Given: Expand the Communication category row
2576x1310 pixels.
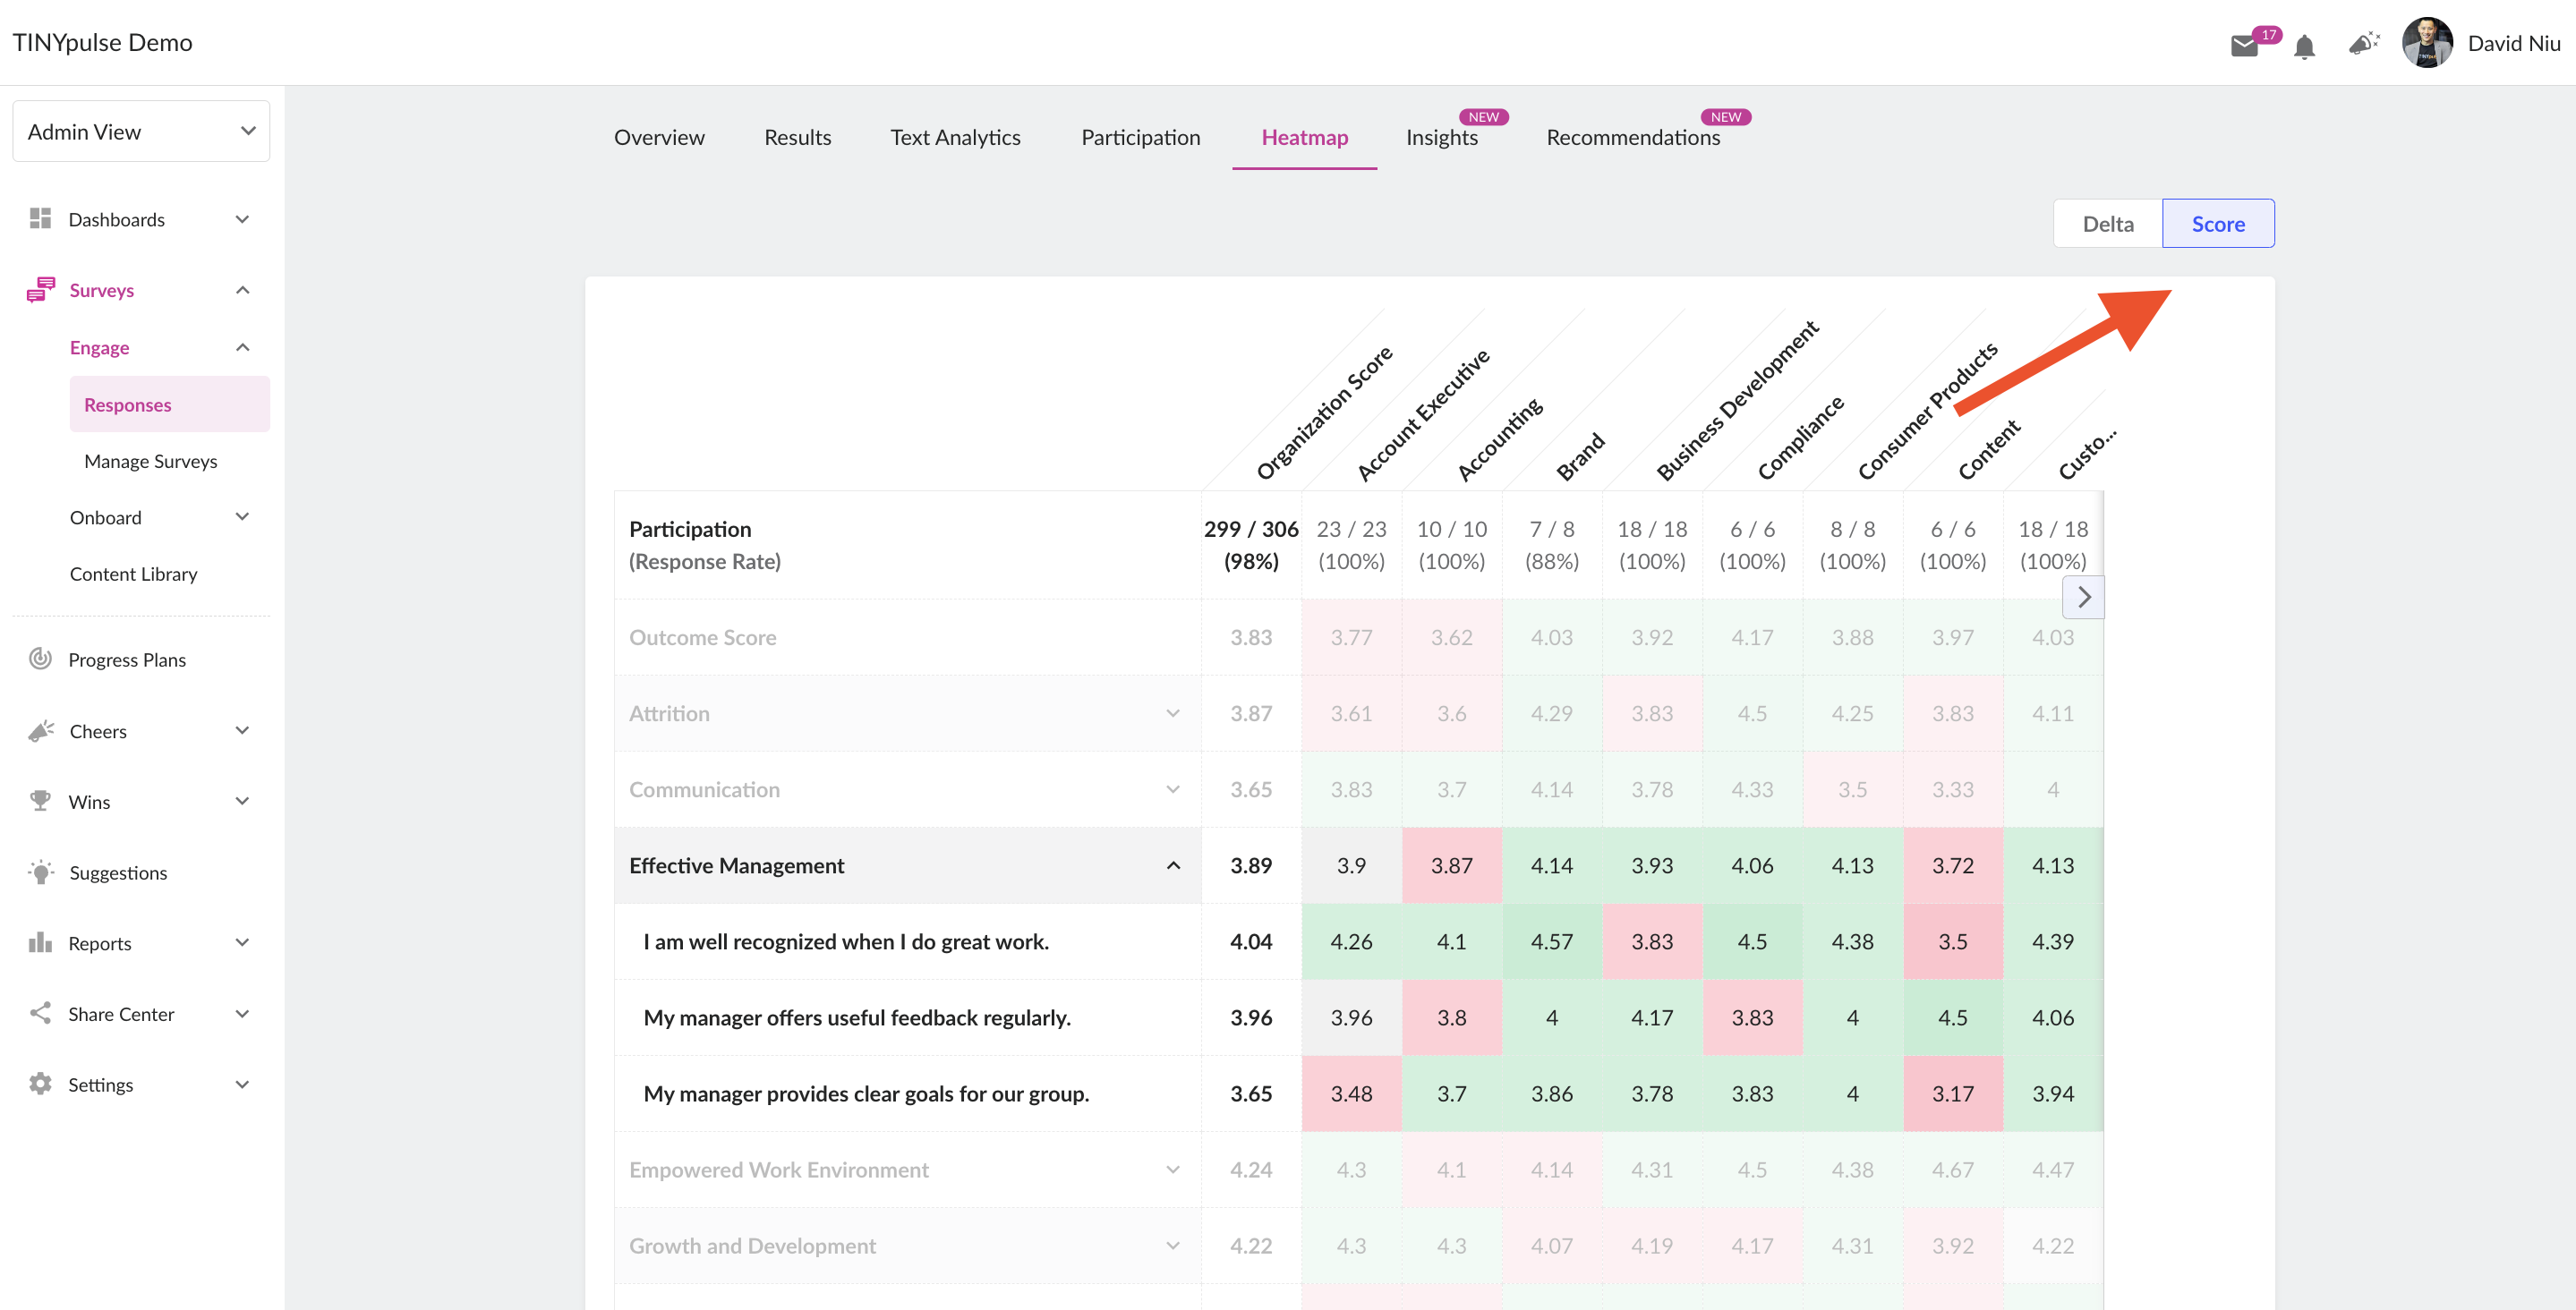Looking at the screenshot, I should (x=1173, y=790).
